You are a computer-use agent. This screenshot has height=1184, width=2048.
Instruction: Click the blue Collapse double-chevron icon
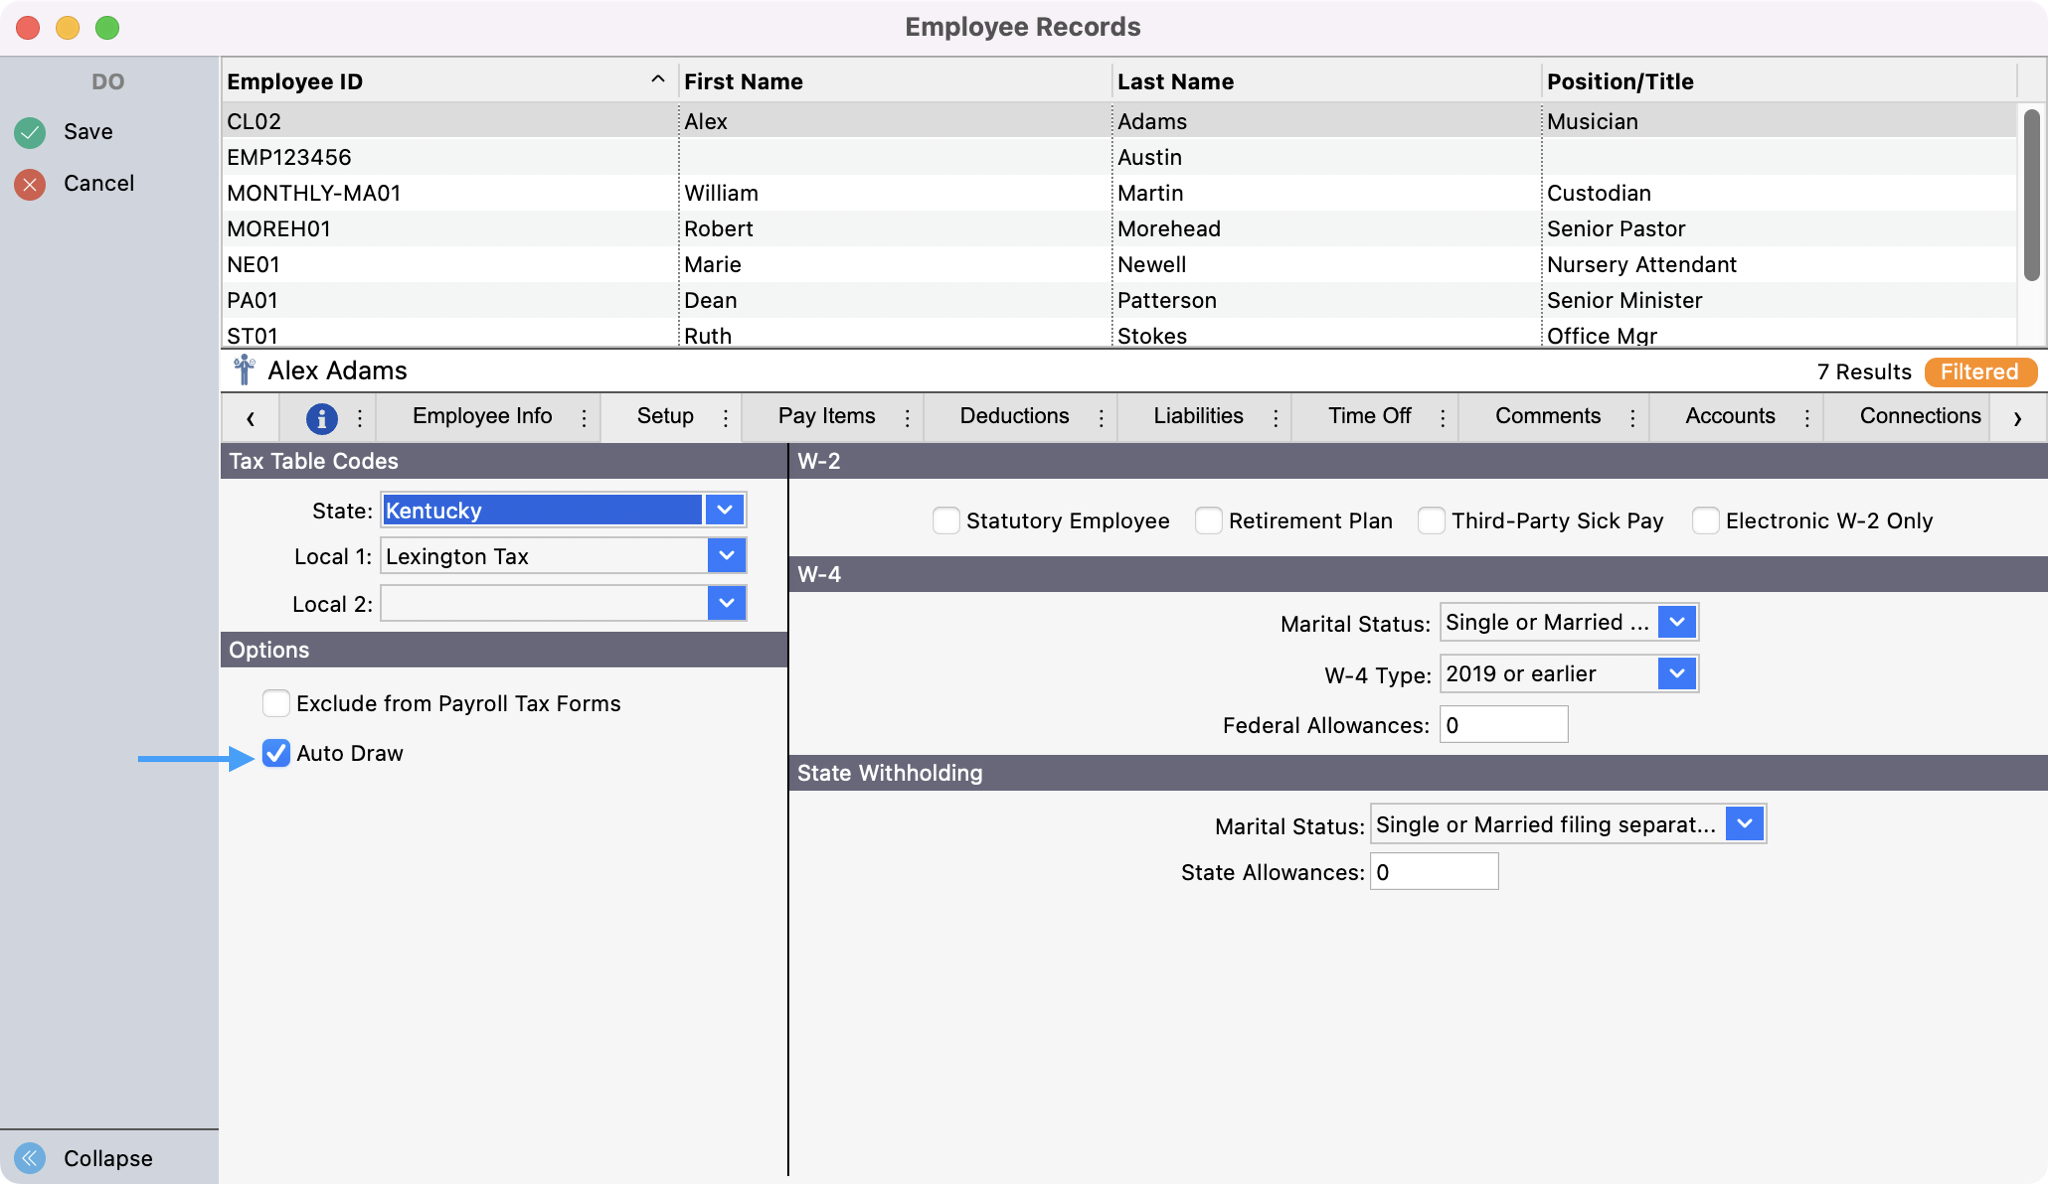[x=30, y=1158]
